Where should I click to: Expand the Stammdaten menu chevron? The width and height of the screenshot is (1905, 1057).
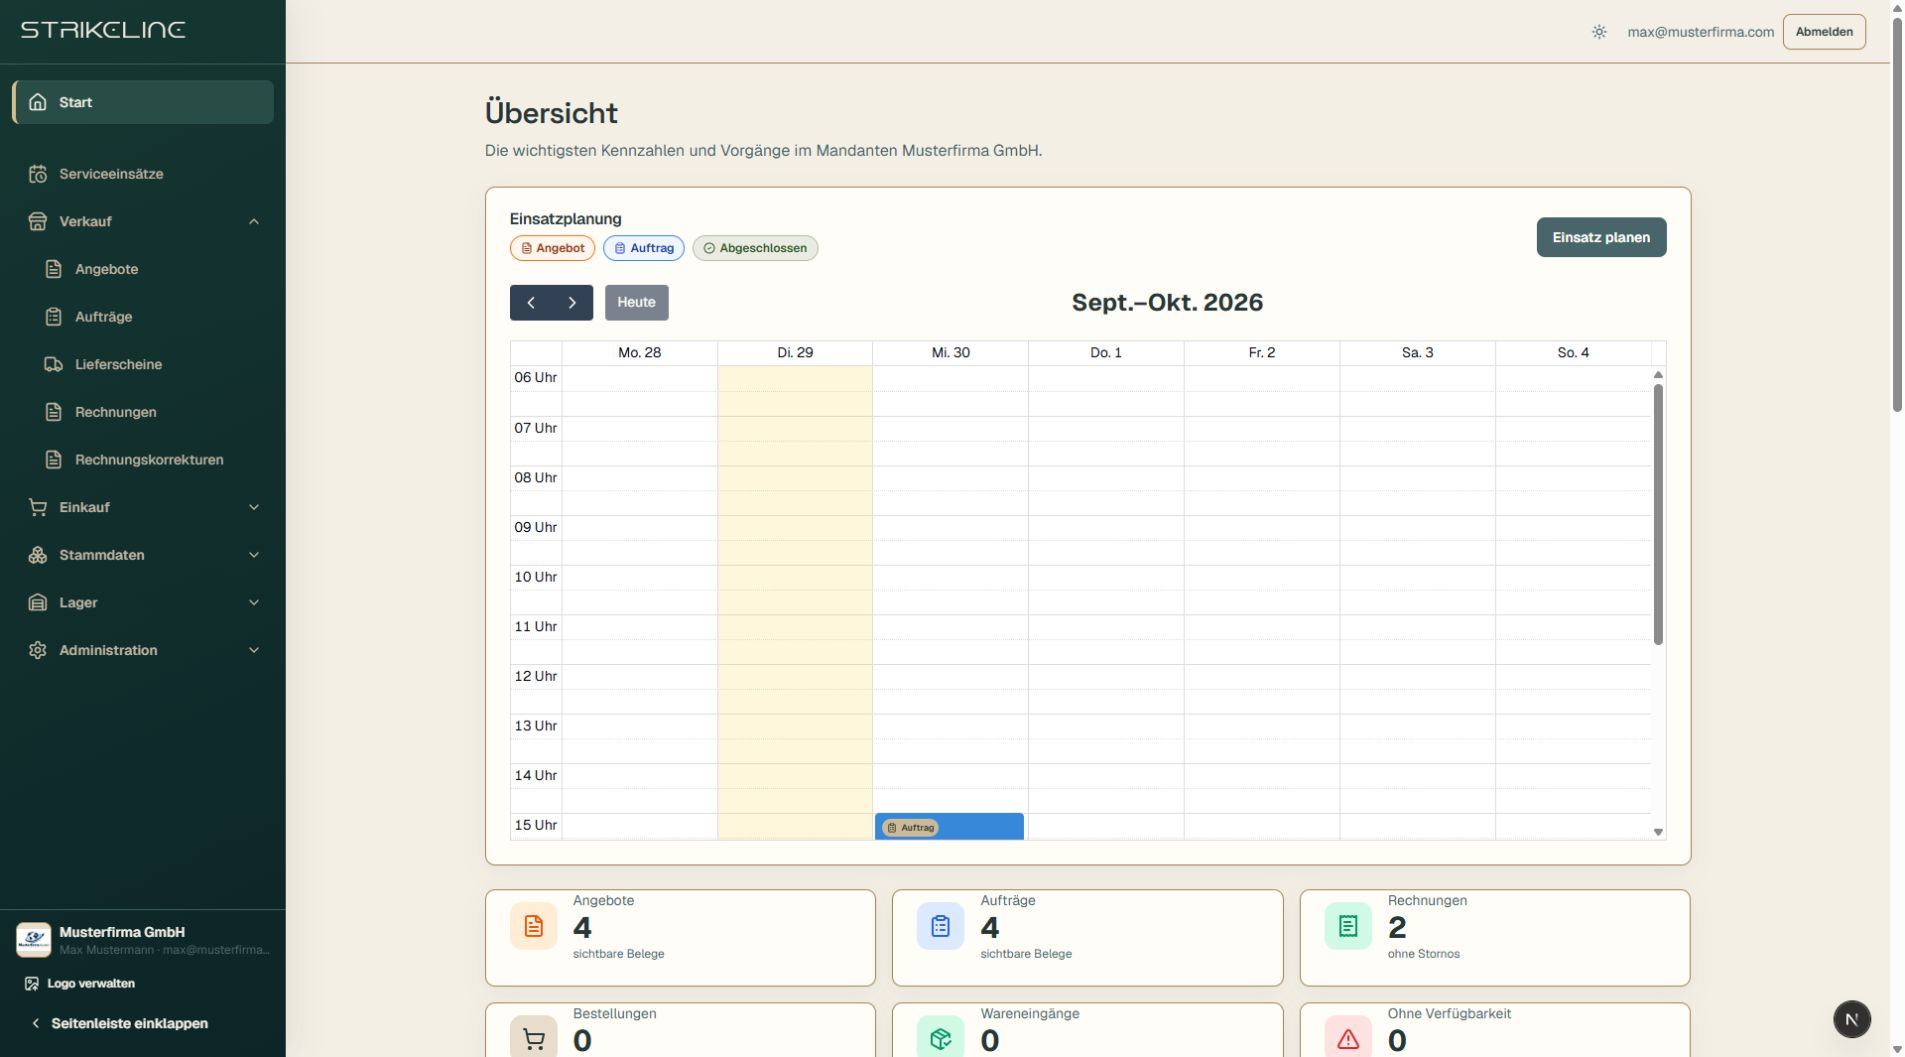[x=254, y=555]
